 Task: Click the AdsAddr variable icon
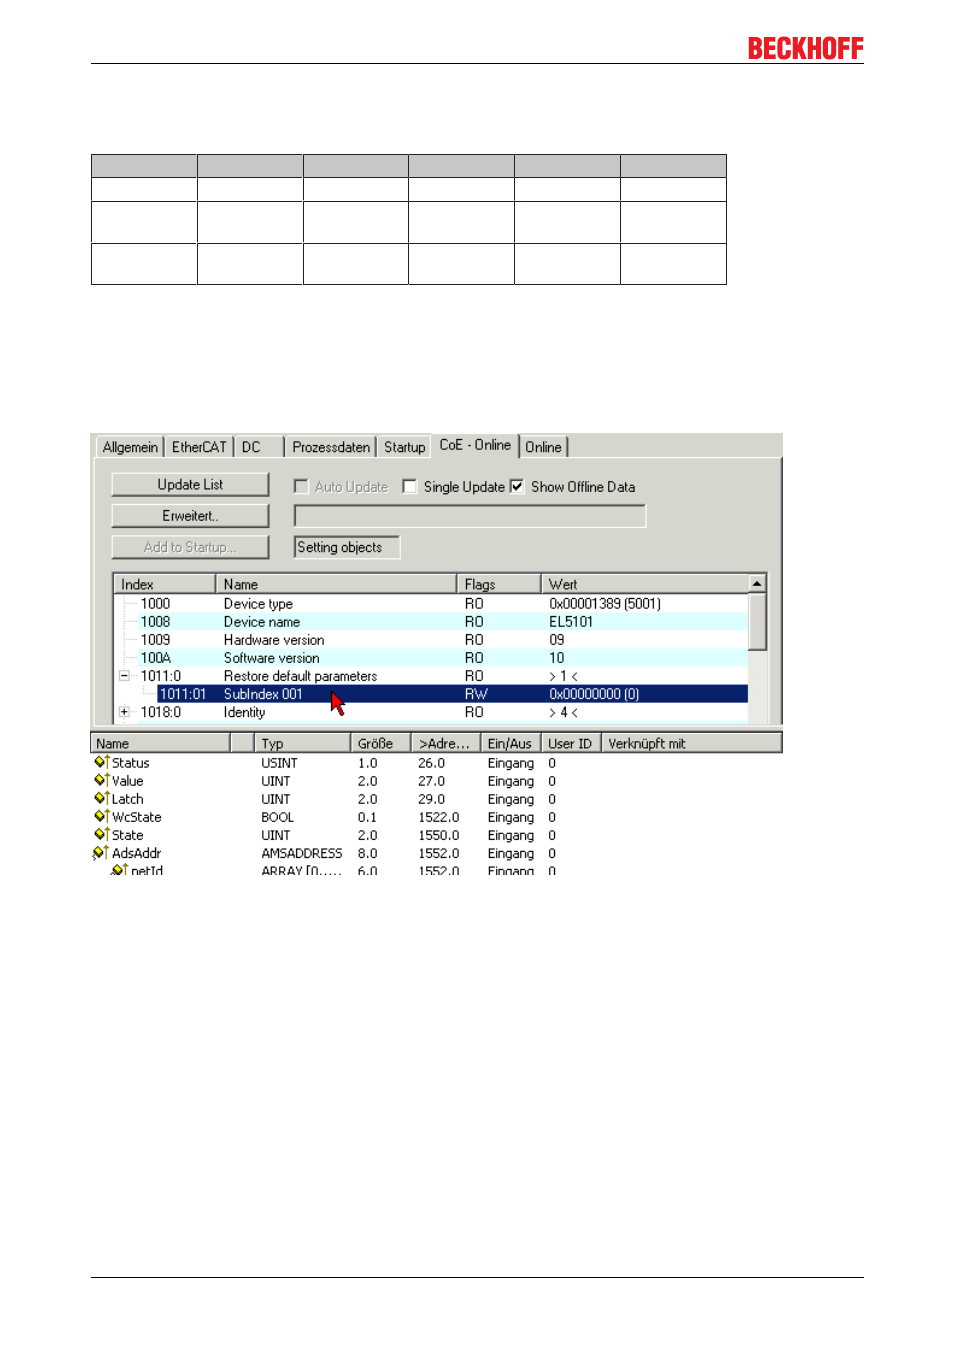(x=100, y=852)
